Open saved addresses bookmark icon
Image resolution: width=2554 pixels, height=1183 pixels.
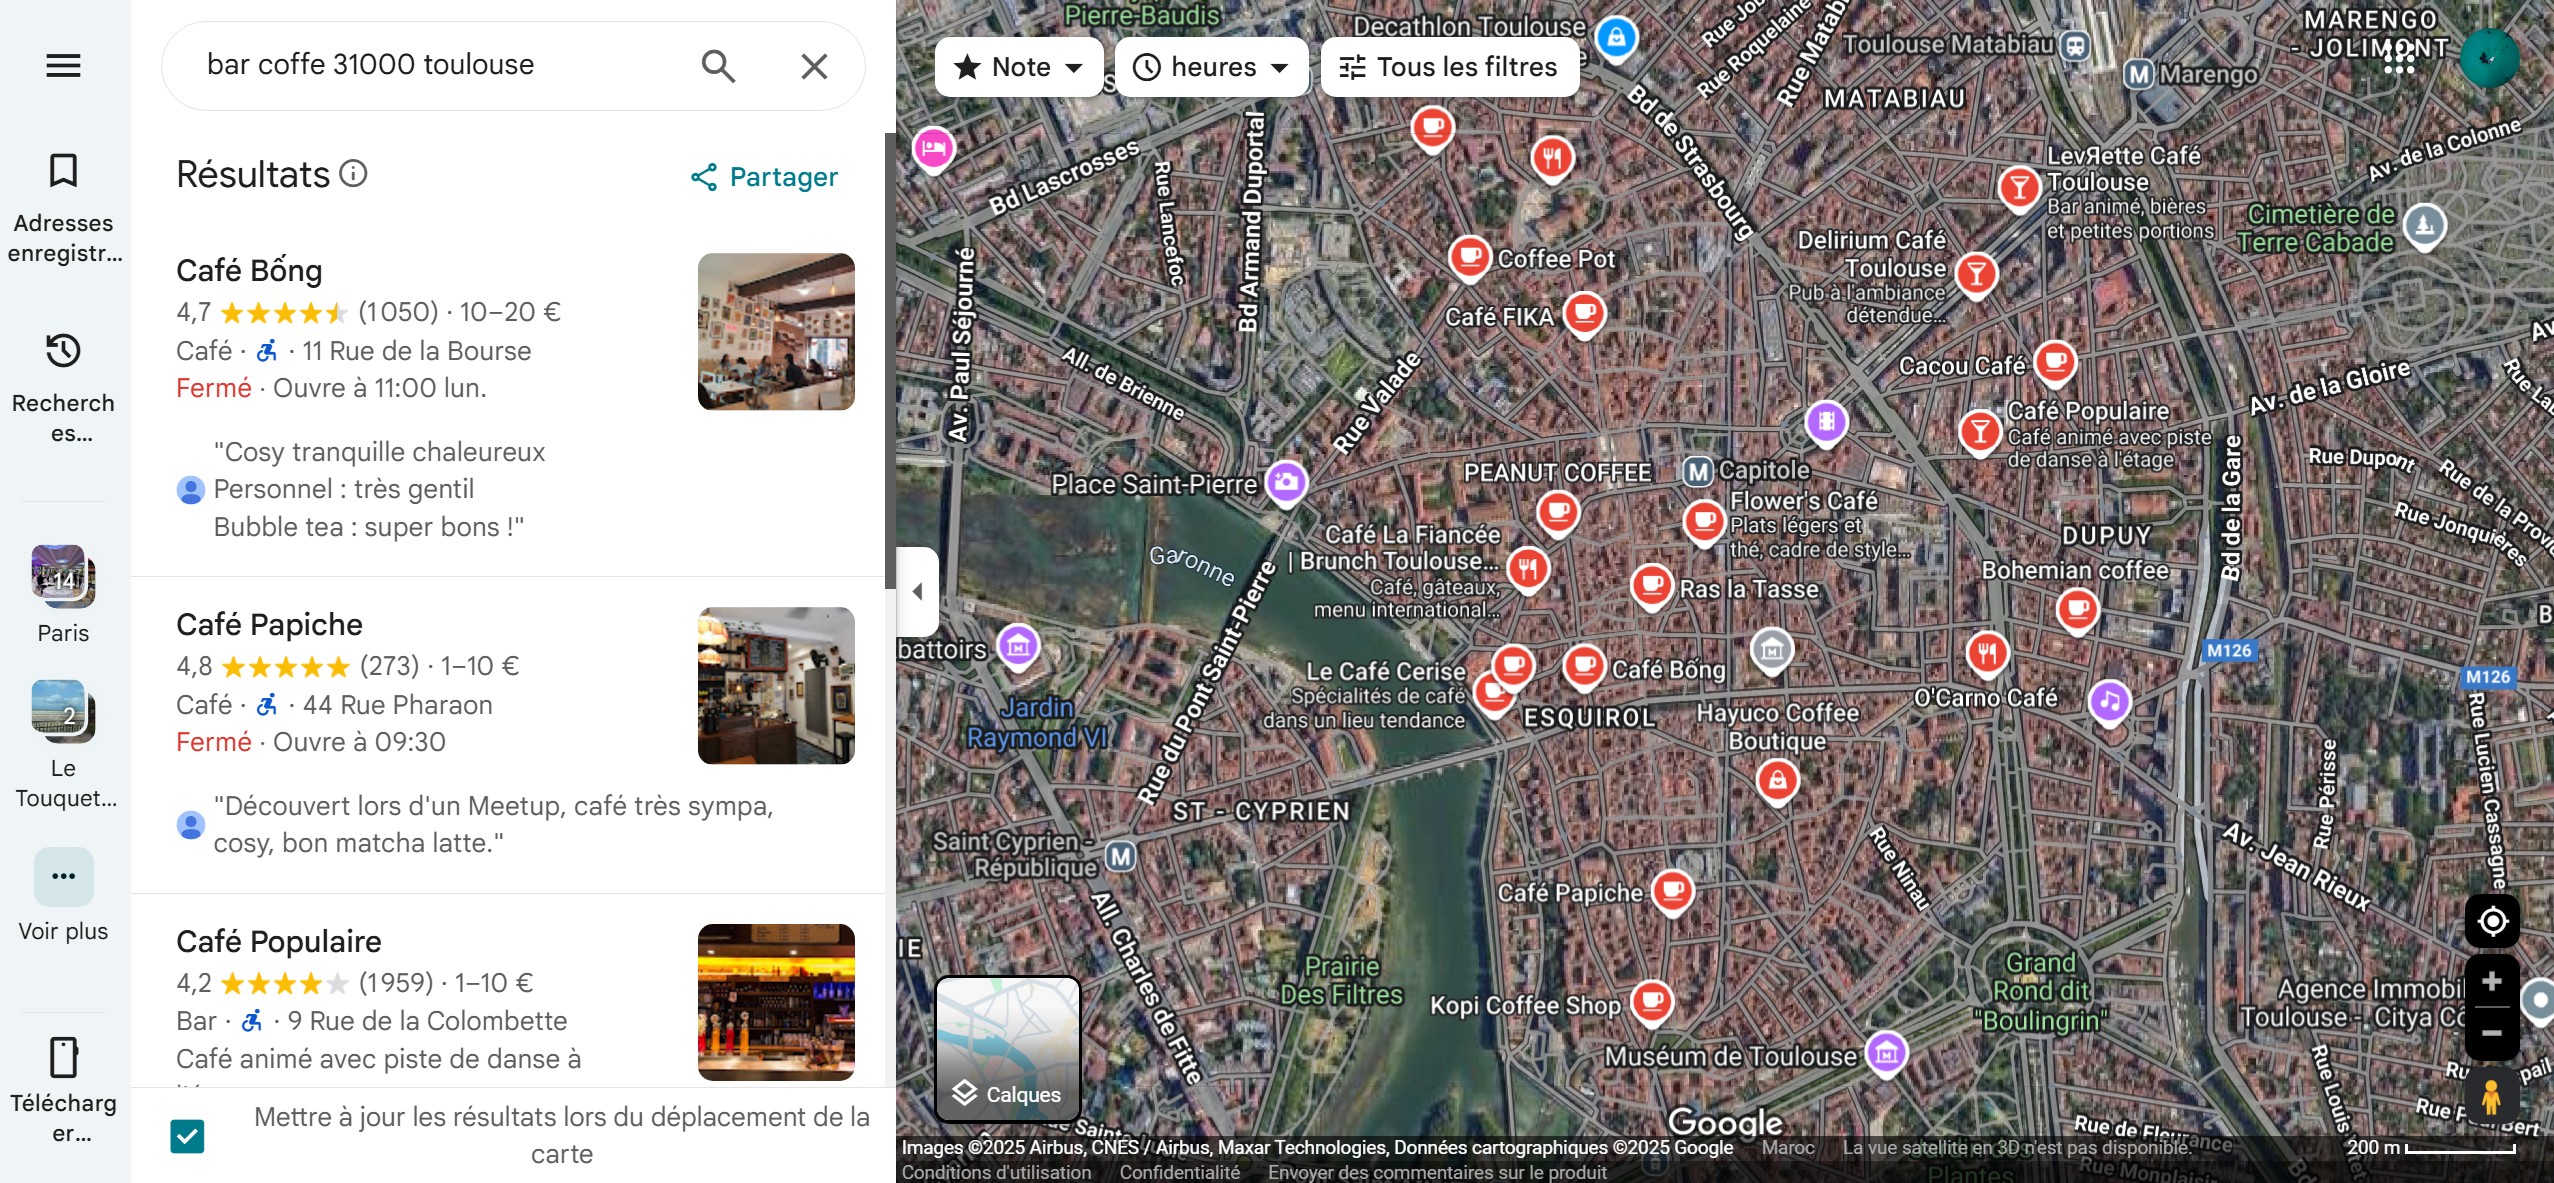[63, 171]
